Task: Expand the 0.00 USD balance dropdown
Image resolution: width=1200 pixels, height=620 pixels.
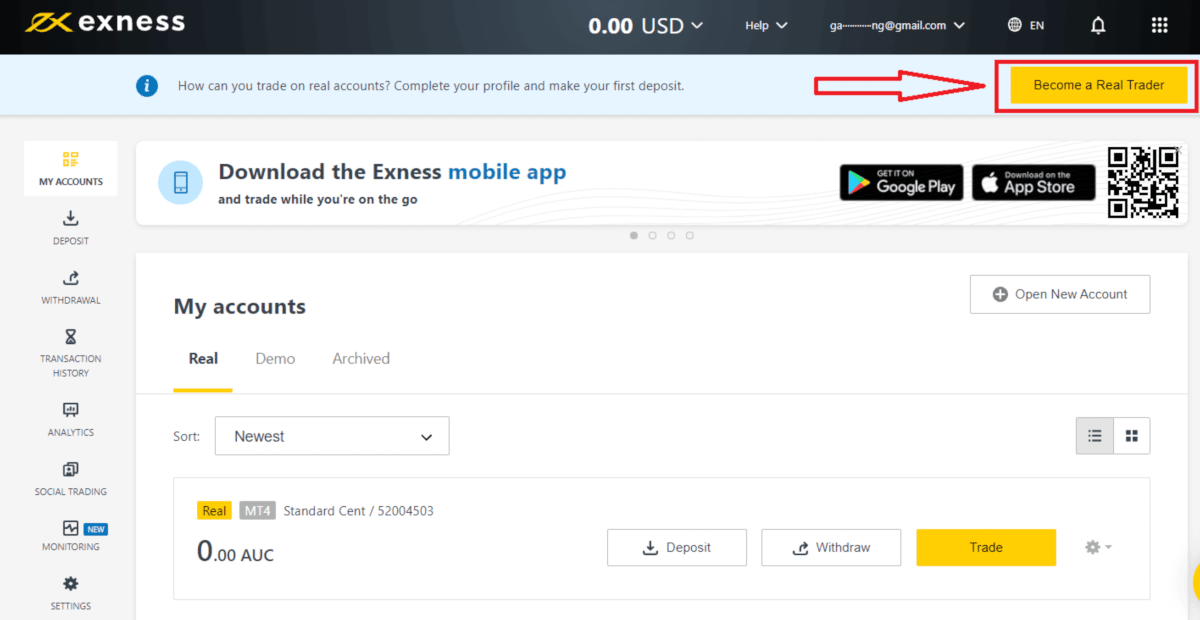Action: click(x=646, y=26)
